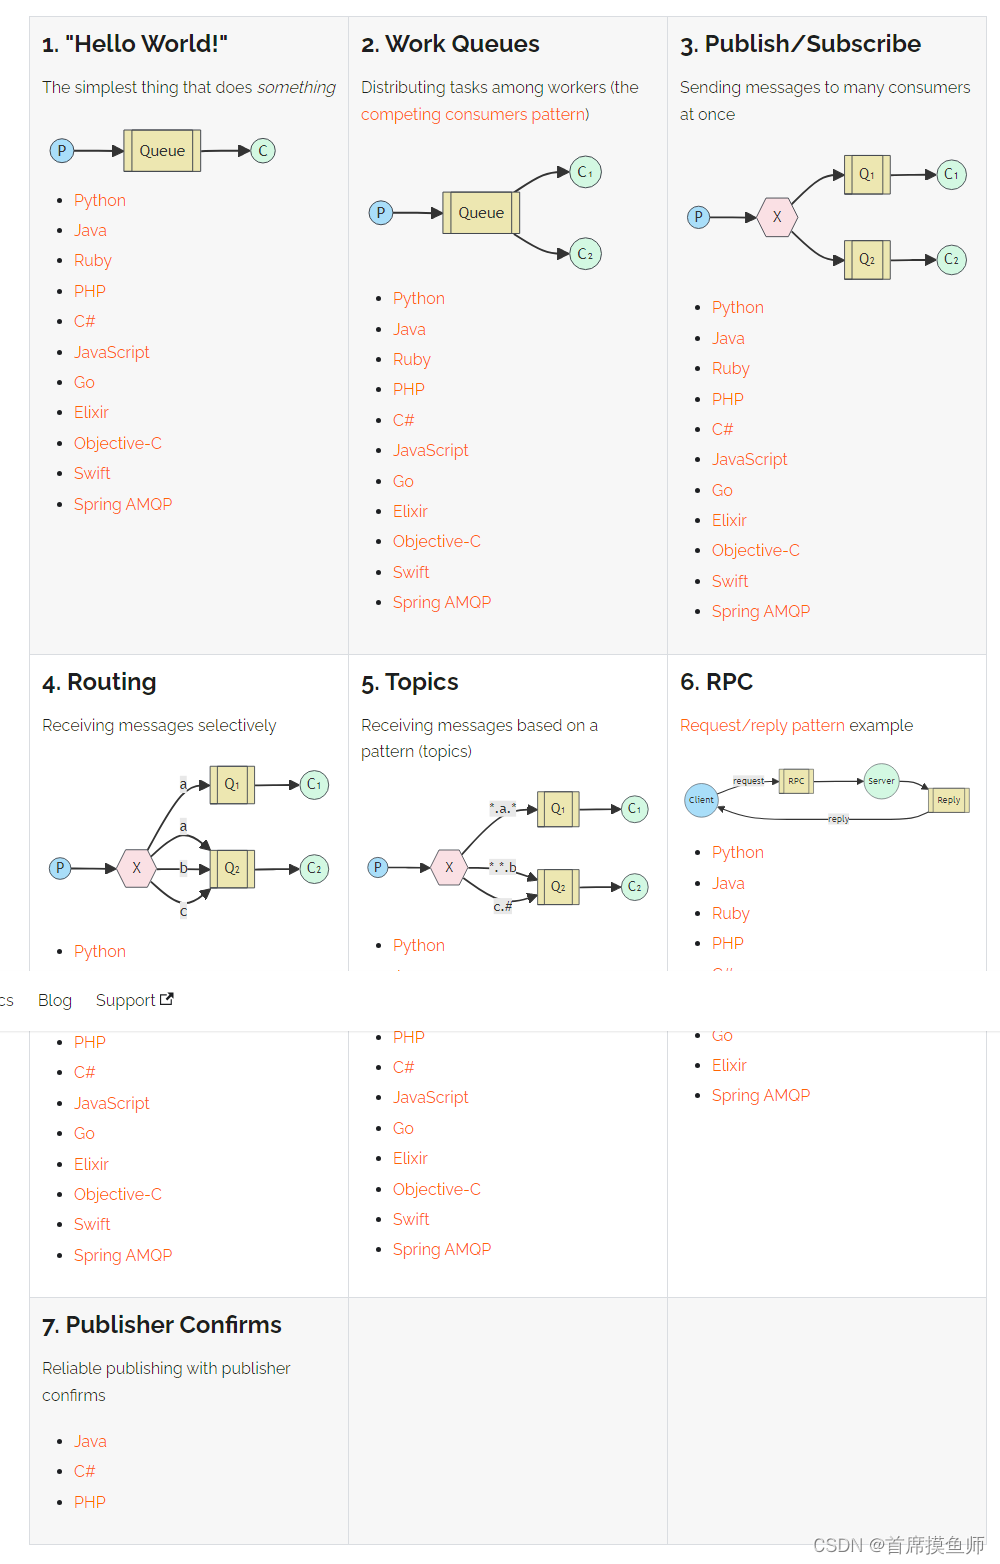
Task: Select Python under the Hello World tutorial
Action: point(99,200)
